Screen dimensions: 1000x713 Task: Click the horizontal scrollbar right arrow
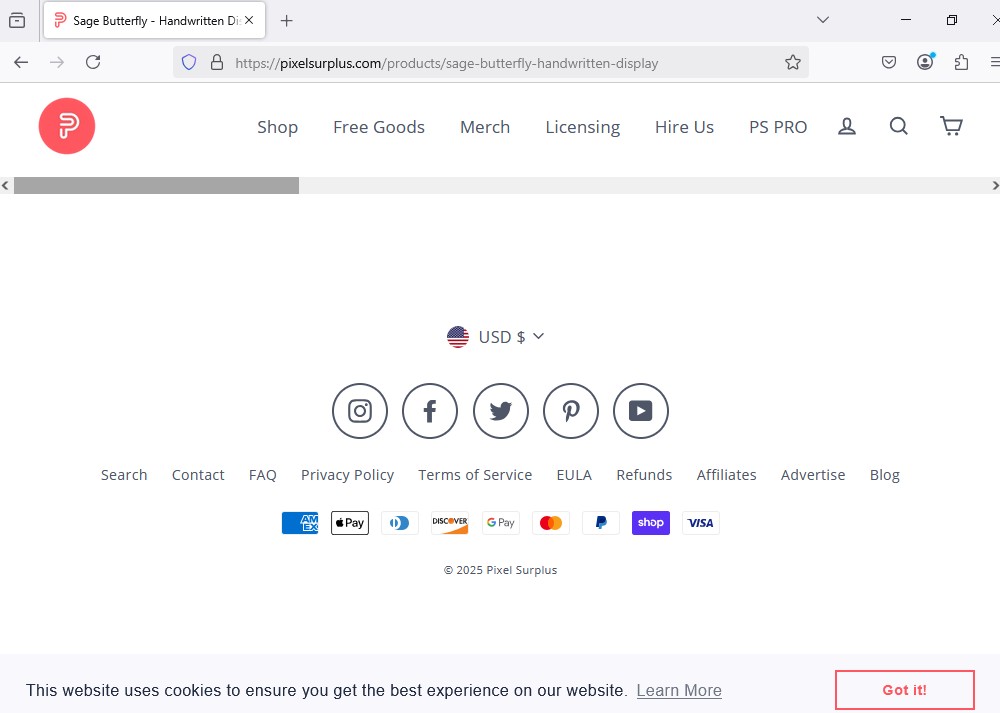[995, 185]
